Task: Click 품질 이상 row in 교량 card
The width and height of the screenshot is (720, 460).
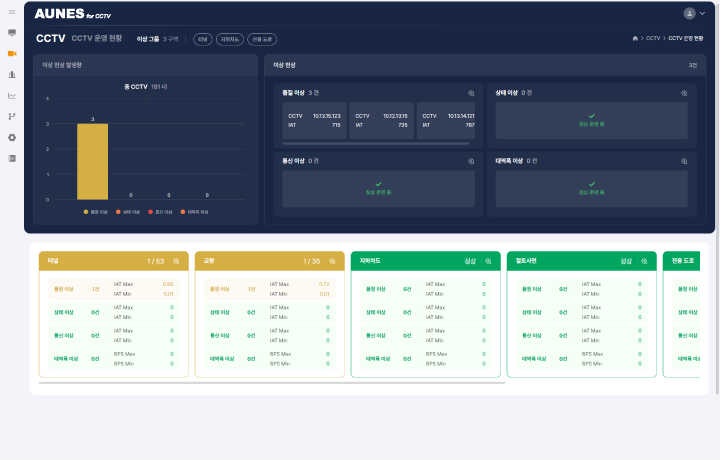Action: 270,289
